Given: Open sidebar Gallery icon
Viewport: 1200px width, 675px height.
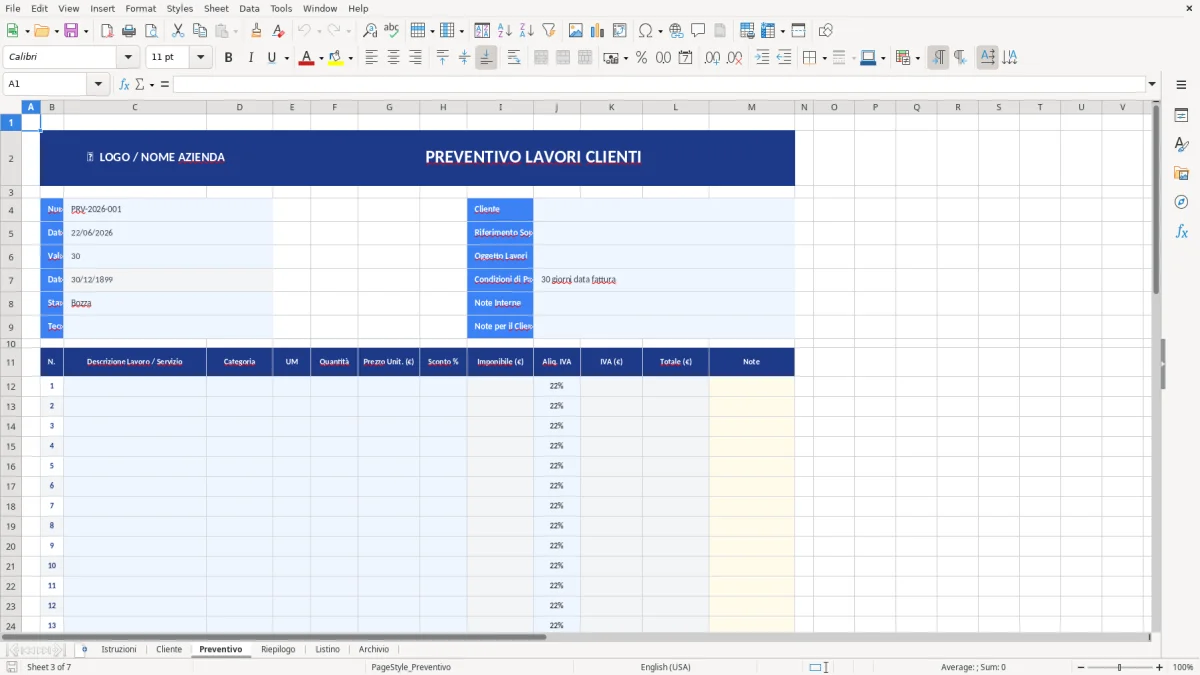Looking at the screenshot, I should [x=1181, y=174].
